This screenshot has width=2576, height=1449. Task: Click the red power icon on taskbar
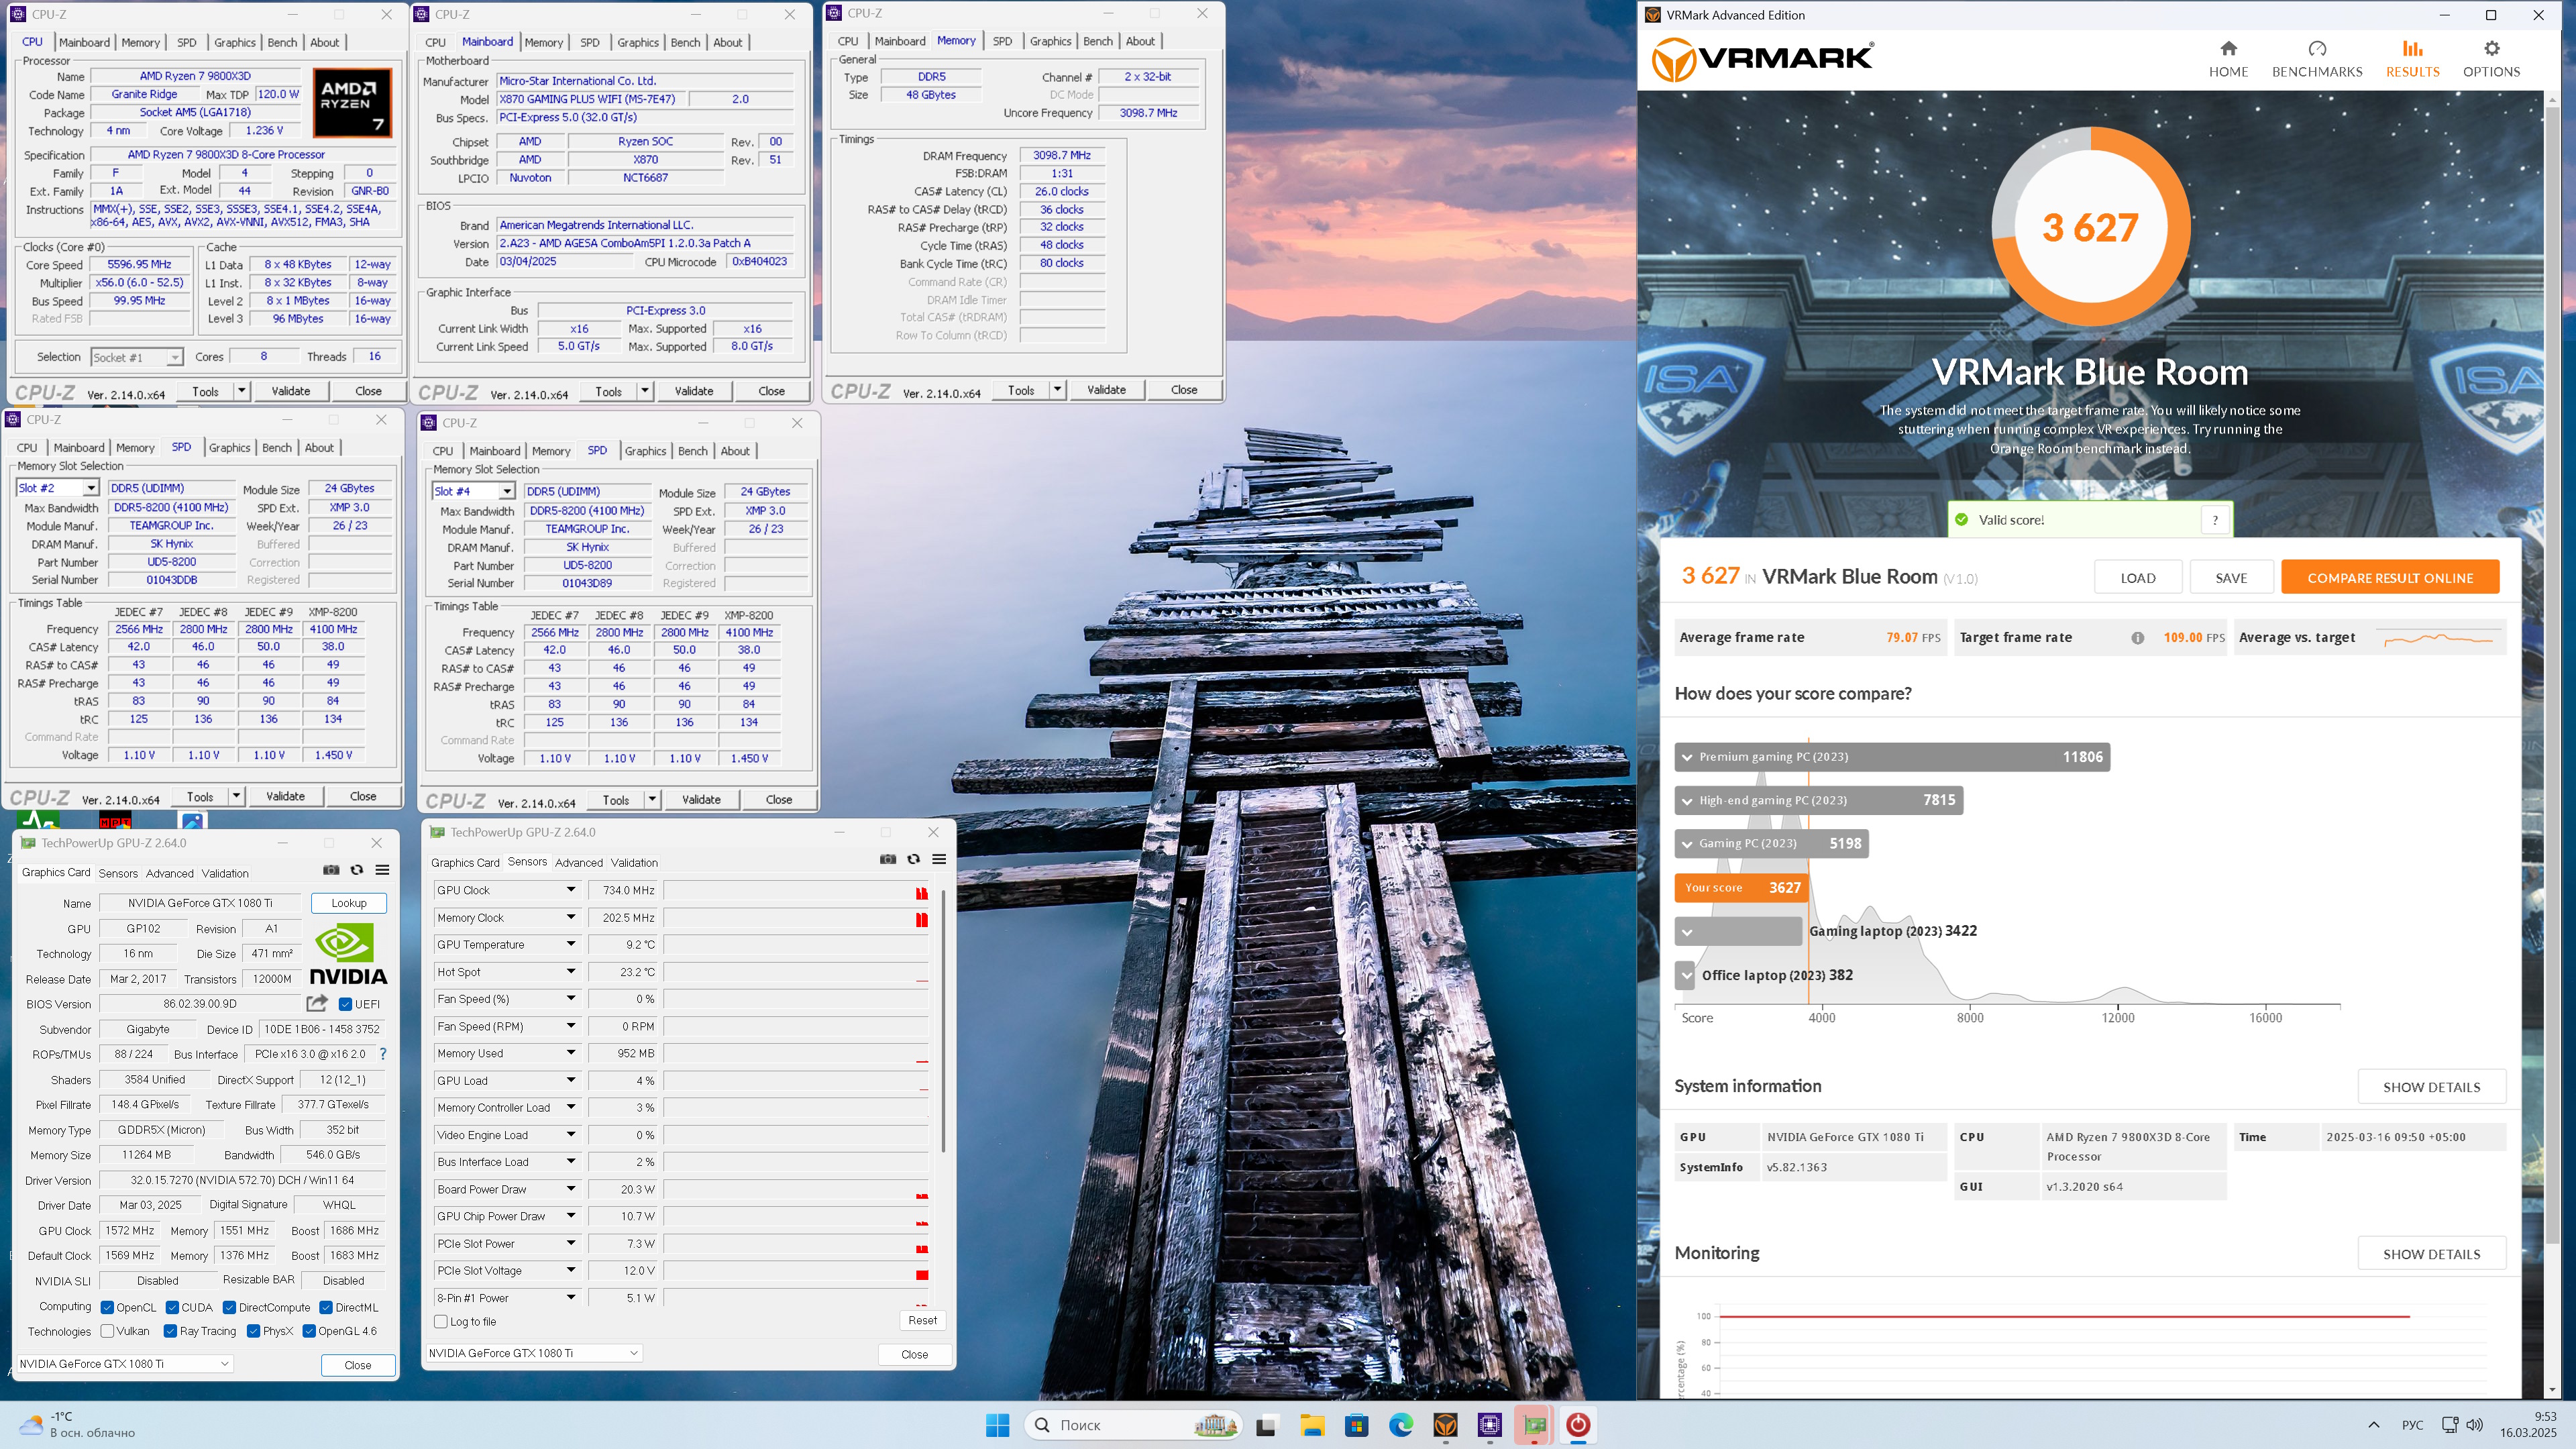[x=1578, y=1425]
